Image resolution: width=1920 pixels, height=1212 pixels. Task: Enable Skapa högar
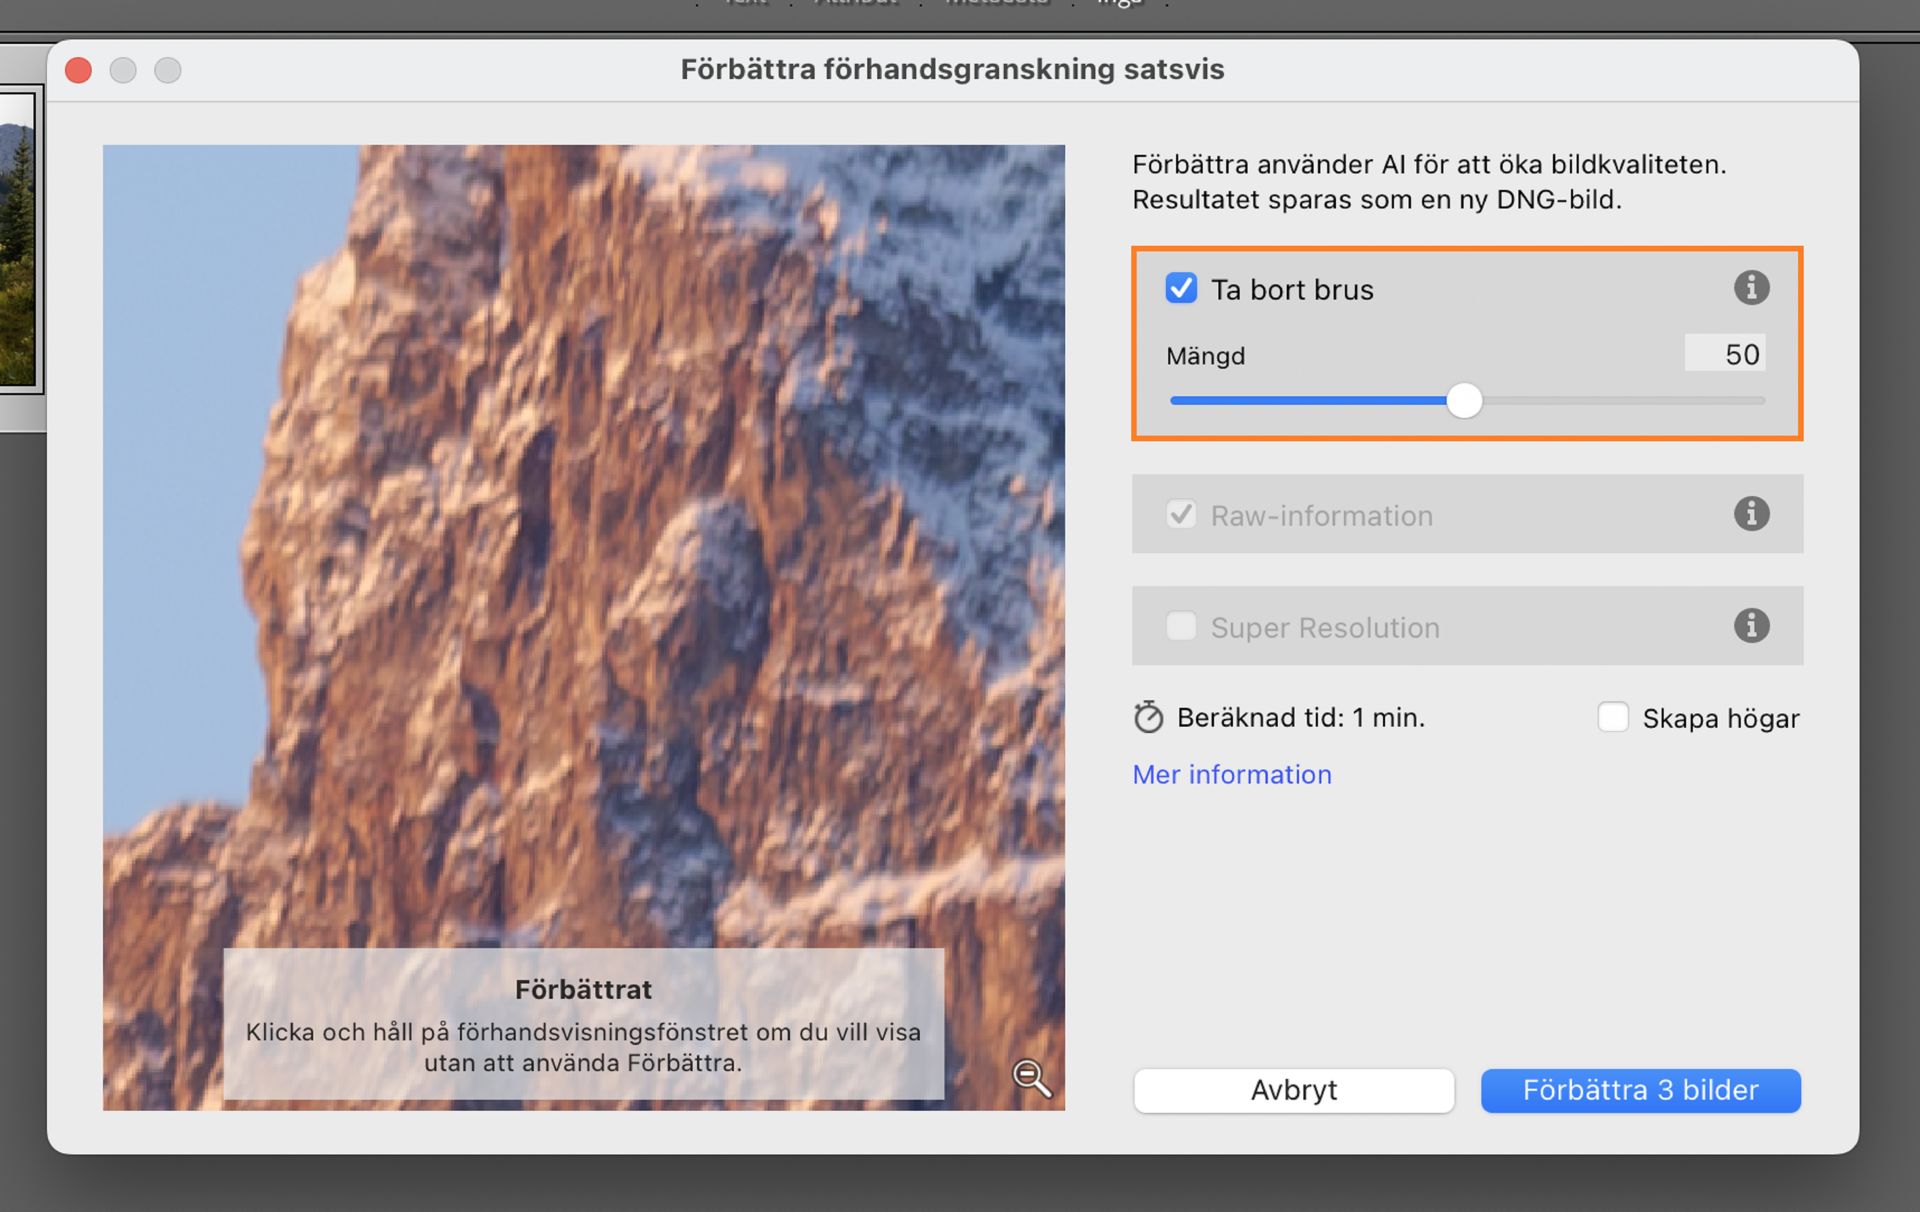pyautogui.click(x=1613, y=717)
